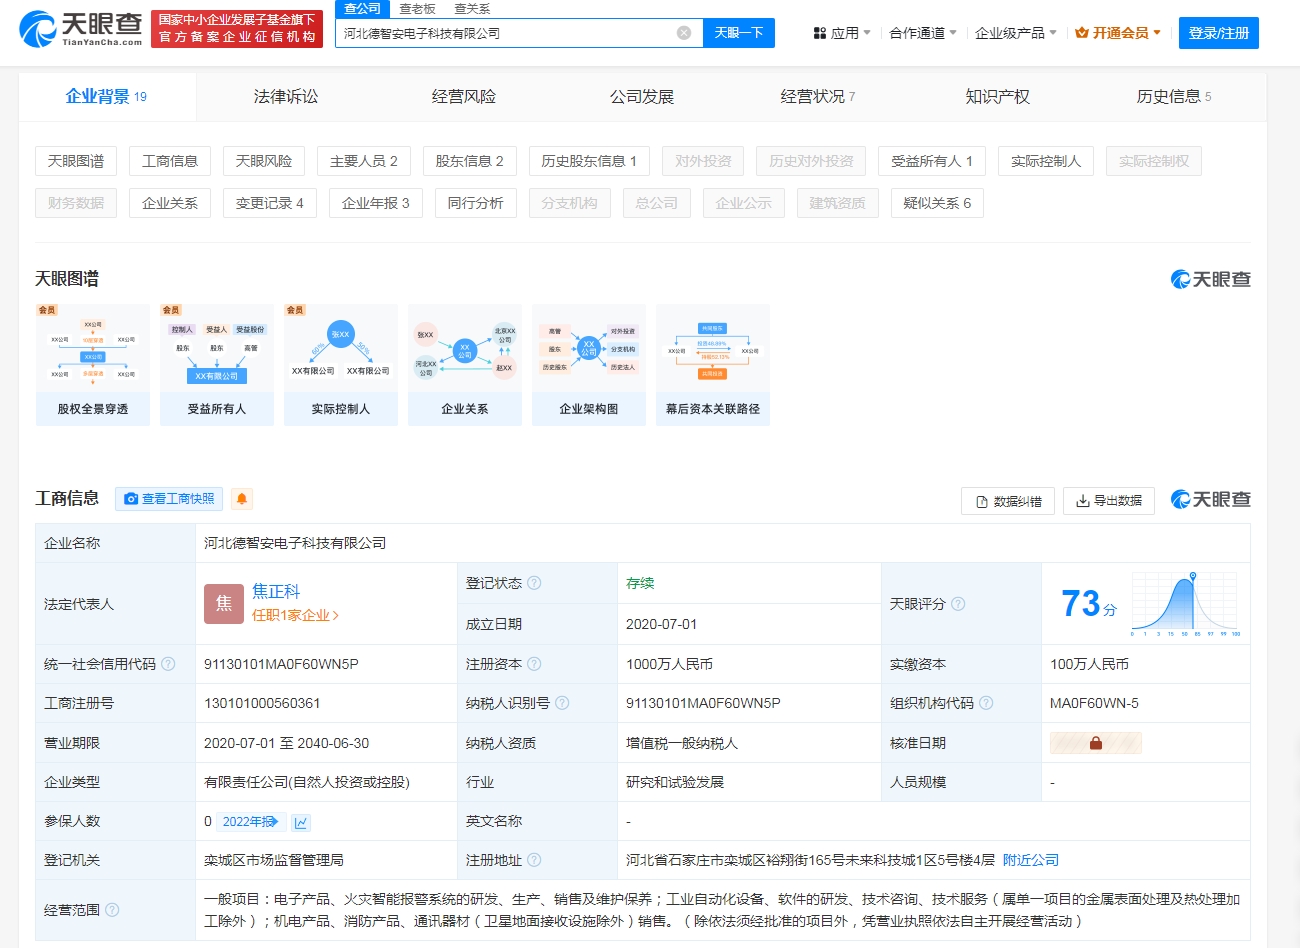Jump to 企业关系 section button

(170, 203)
